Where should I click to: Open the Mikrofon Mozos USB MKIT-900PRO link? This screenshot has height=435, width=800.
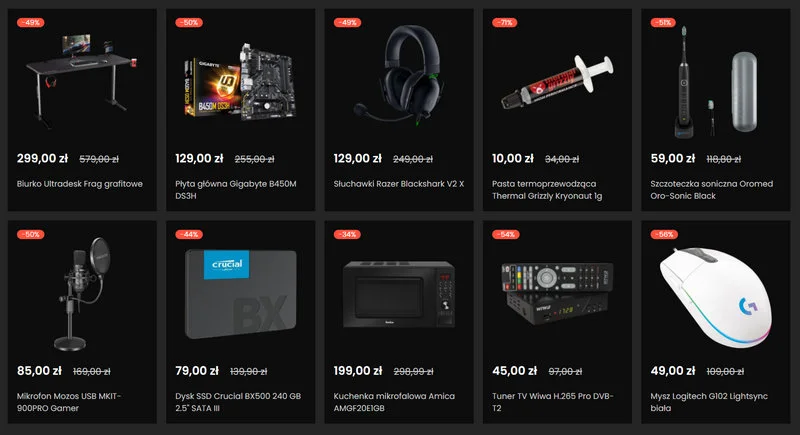[x=68, y=402]
